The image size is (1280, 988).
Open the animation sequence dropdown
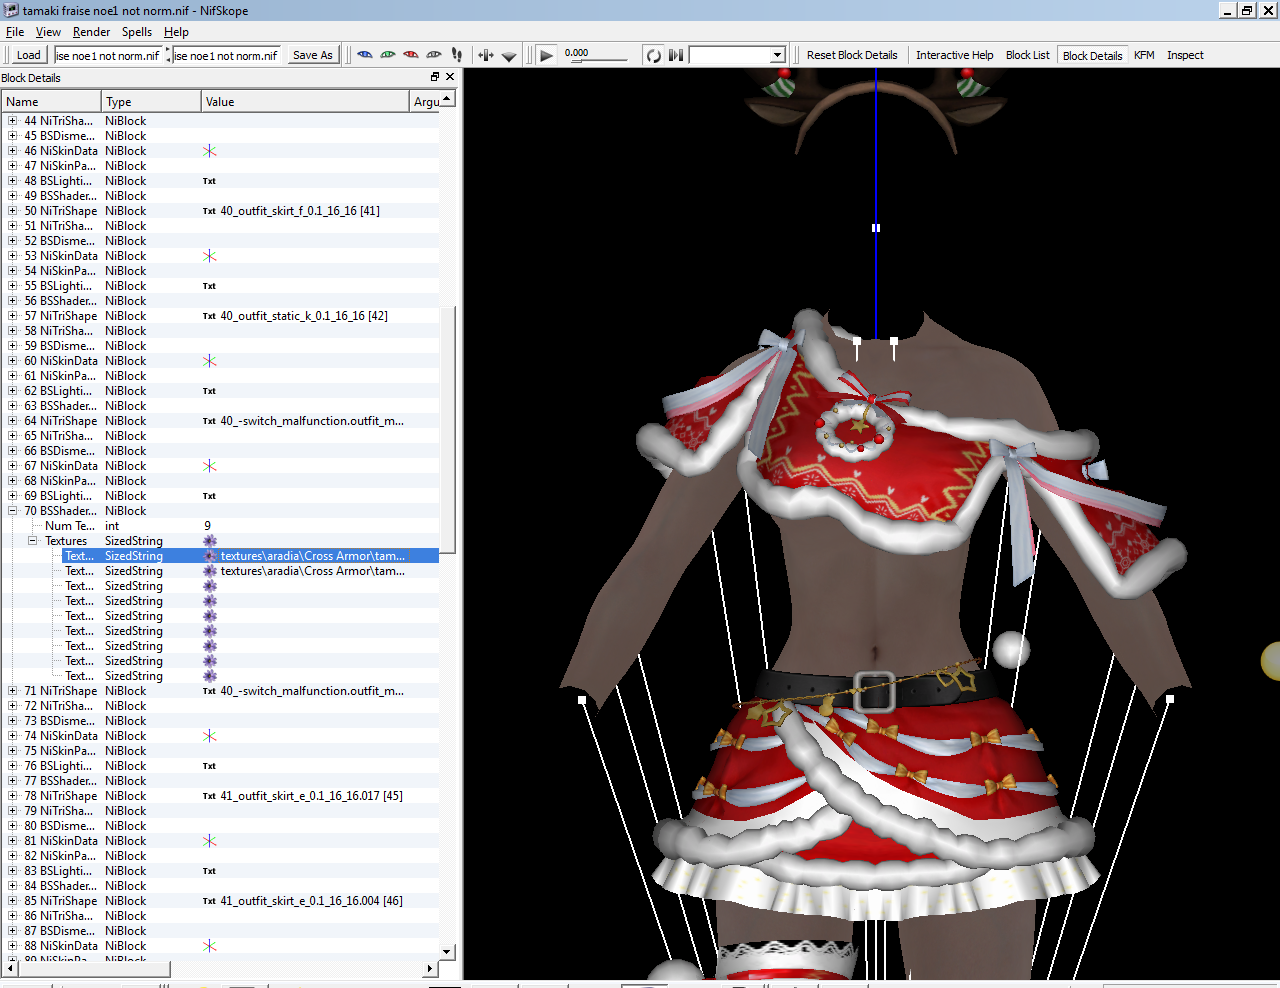point(737,55)
